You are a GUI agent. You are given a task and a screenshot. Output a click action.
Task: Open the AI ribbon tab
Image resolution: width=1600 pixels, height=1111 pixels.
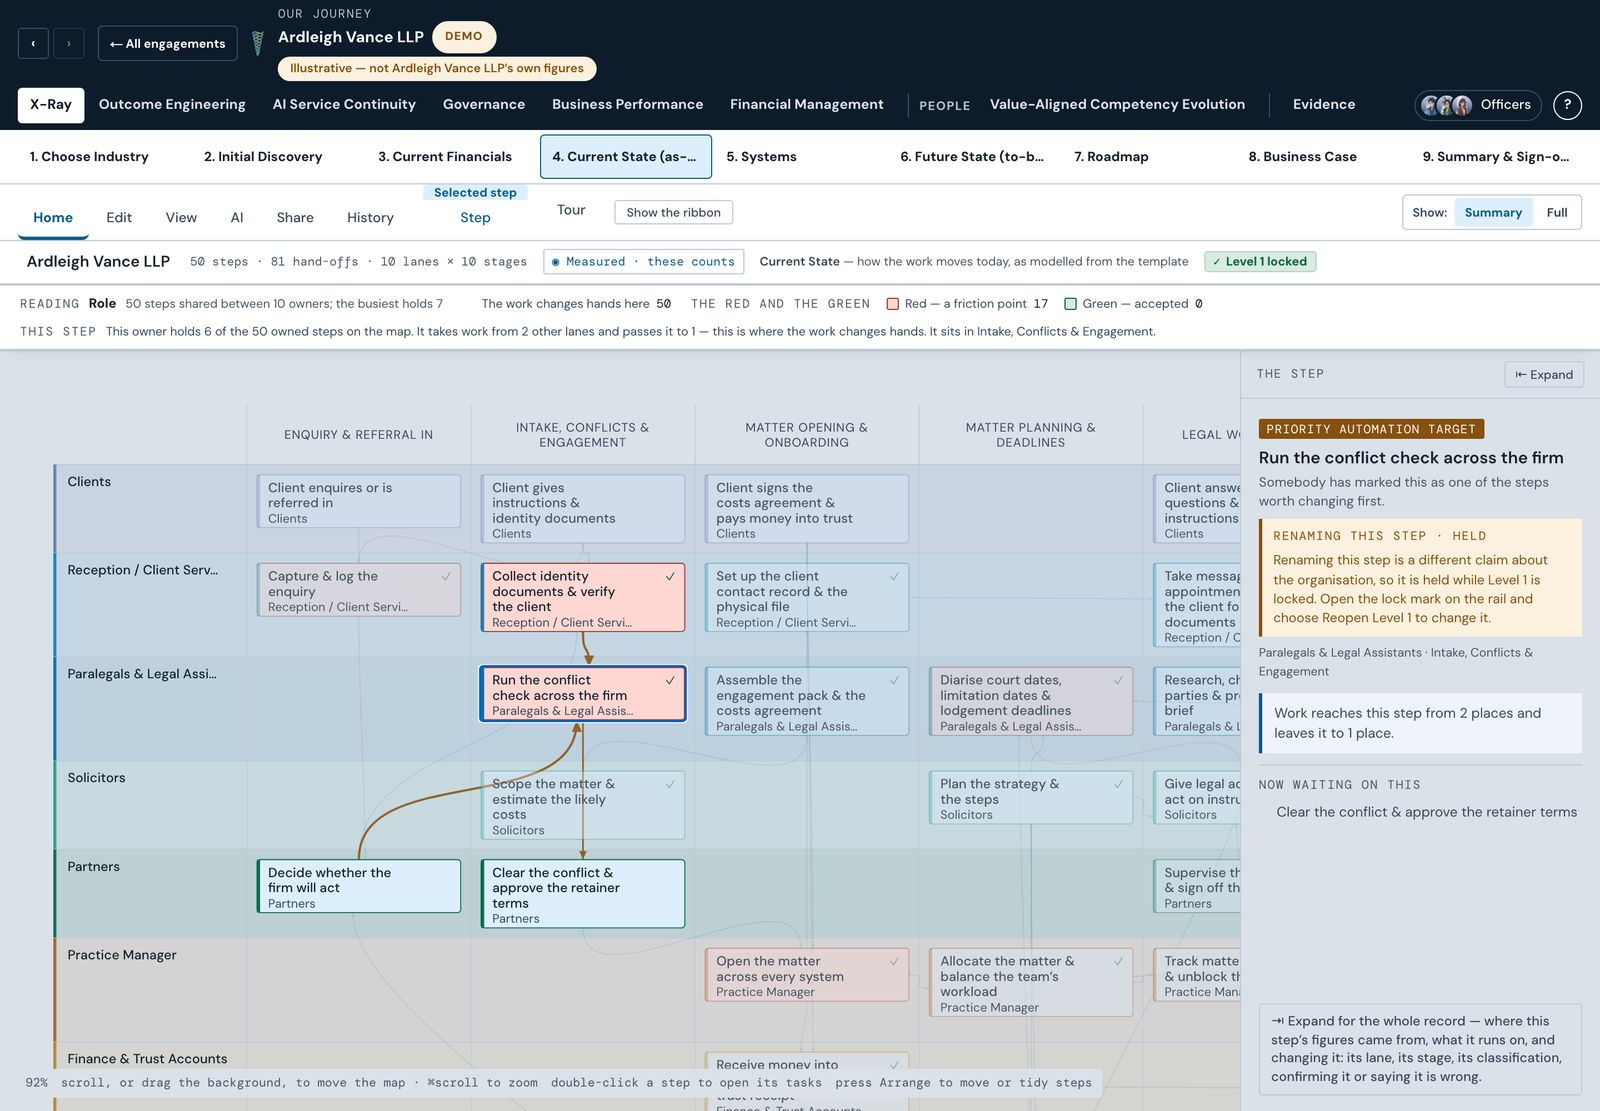coord(237,218)
